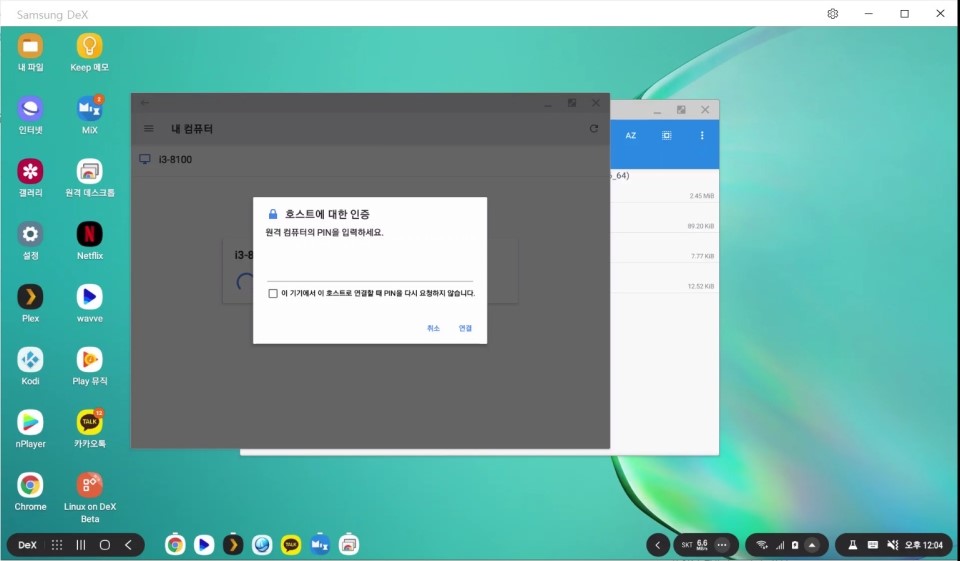Select the 12.52 KiB file row
This screenshot has width=960, height=561.
pos(664,278)
